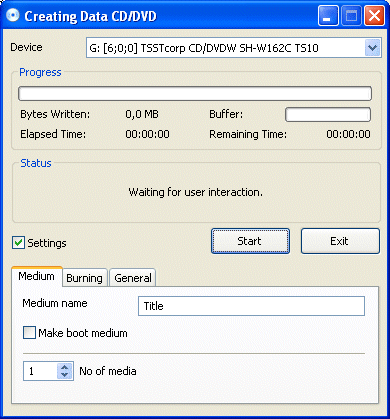This screenshot has width=390, height=419.
Task: Decrease No of media with down arrow
Action: 65,375
